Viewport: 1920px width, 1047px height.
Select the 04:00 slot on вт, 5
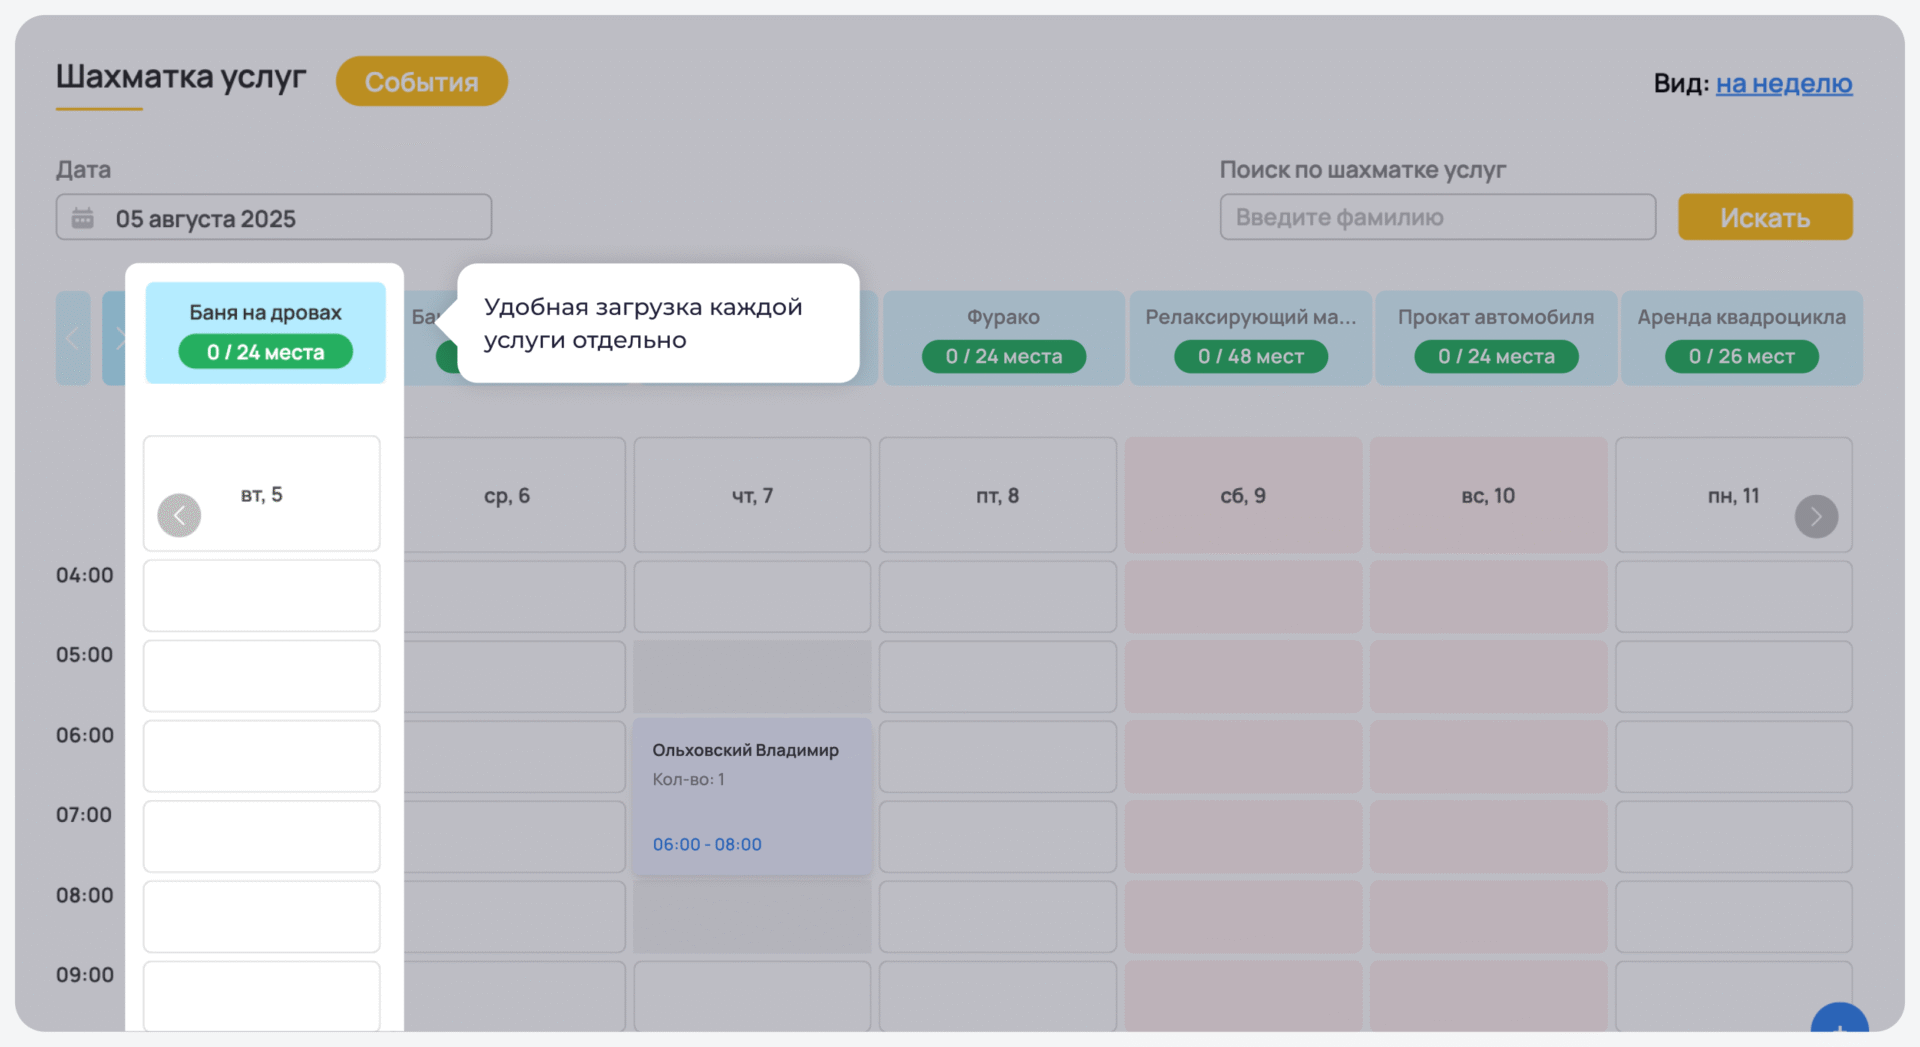pos(261,596)
